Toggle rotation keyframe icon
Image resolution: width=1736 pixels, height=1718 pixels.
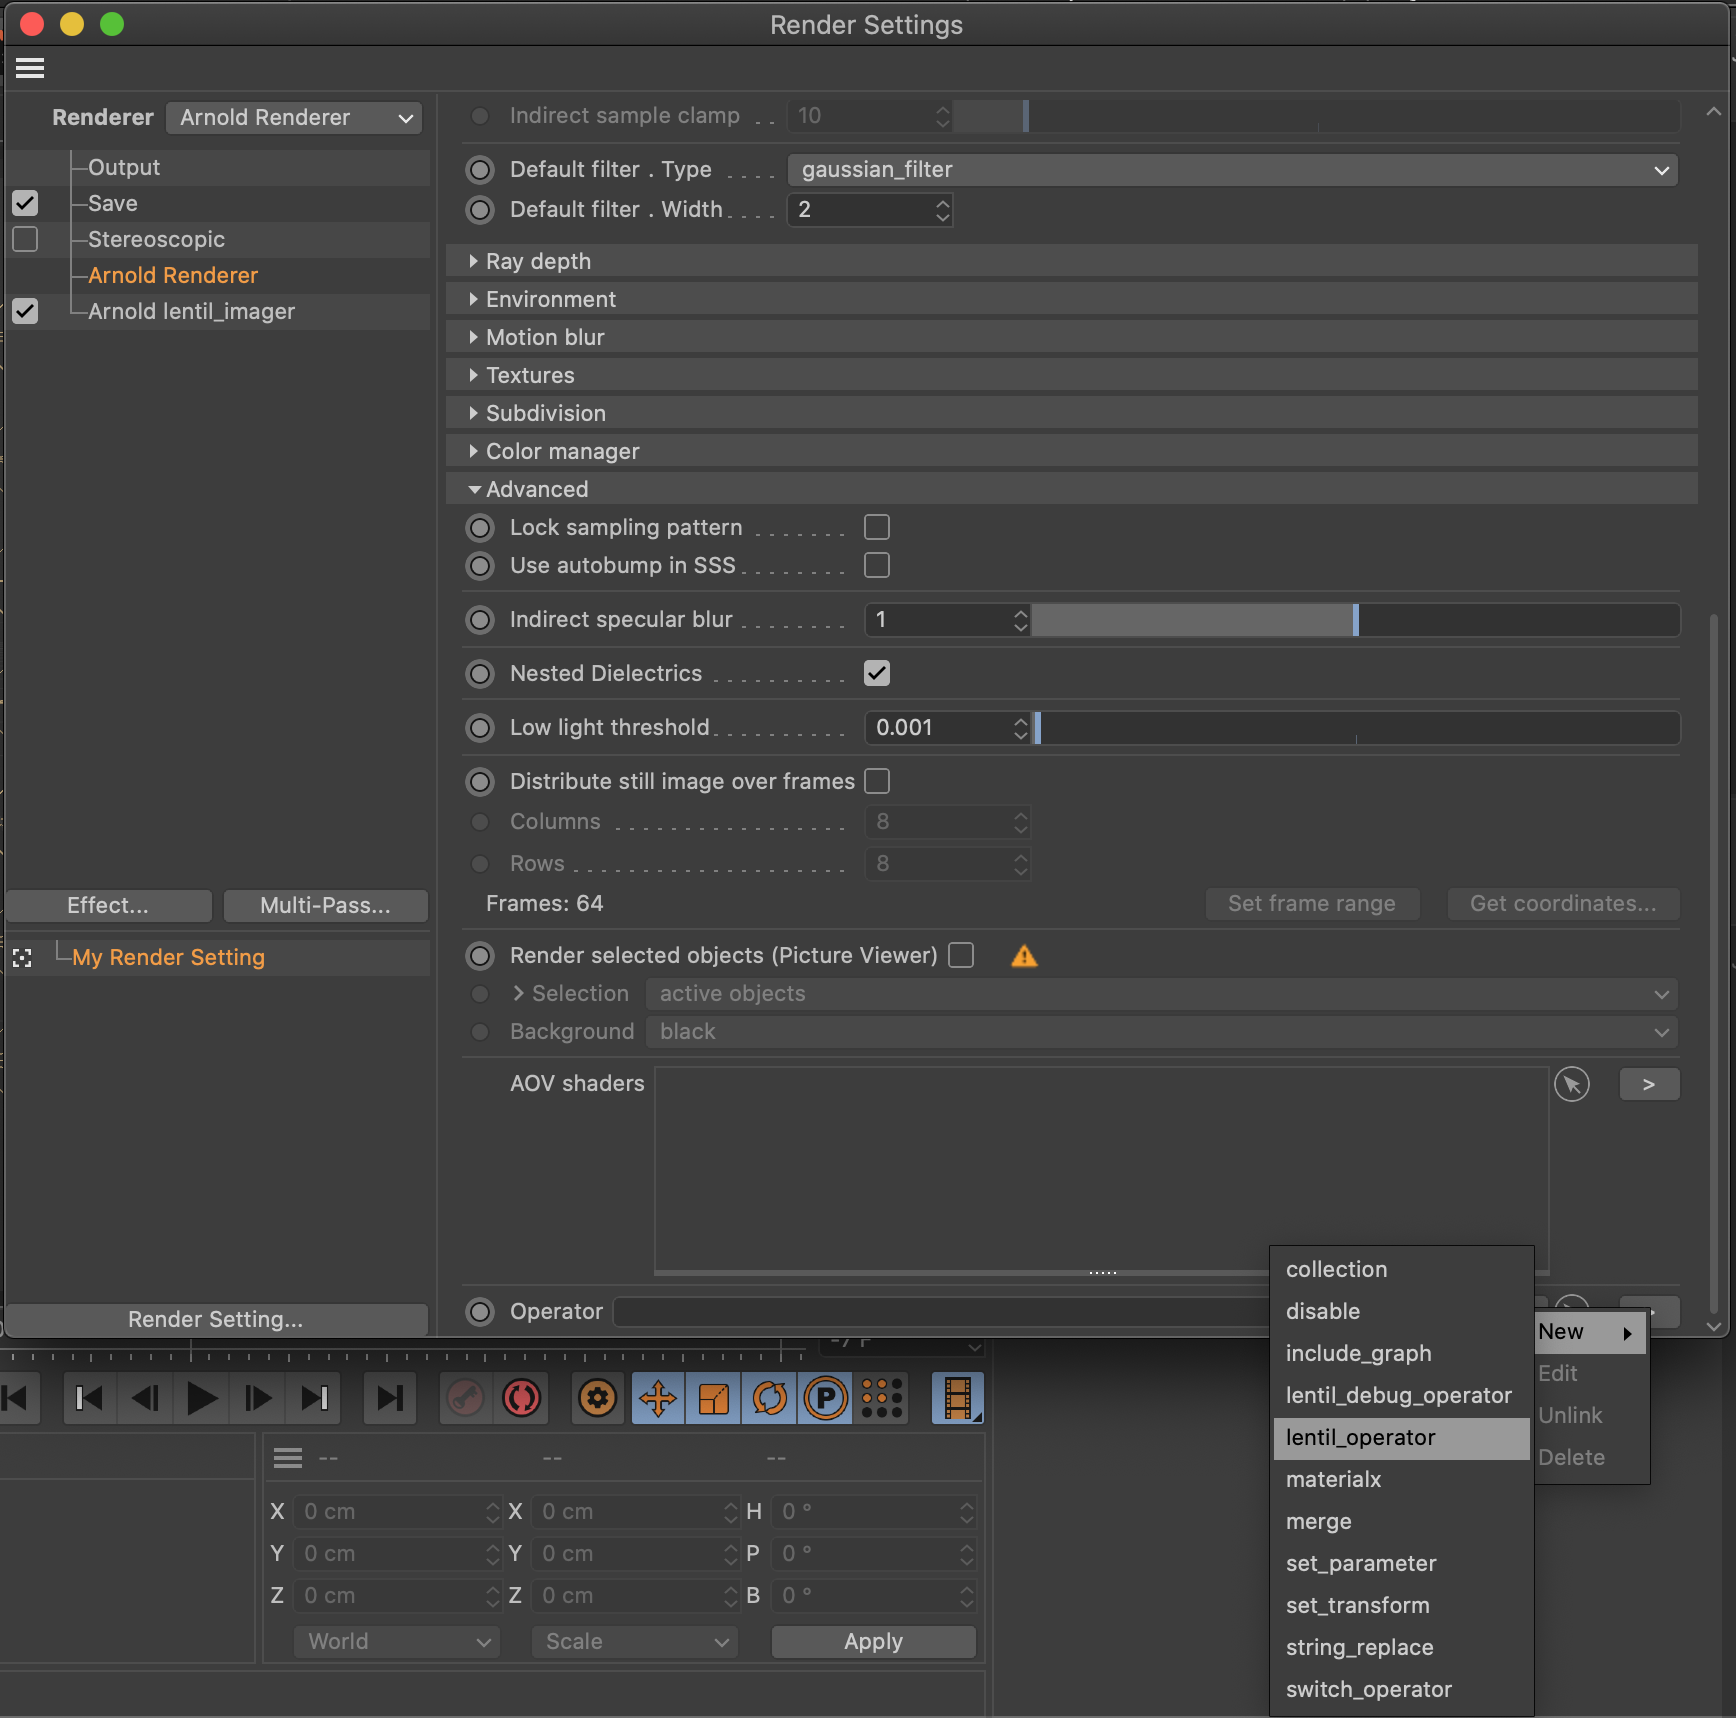click(x=770, y=1398)
